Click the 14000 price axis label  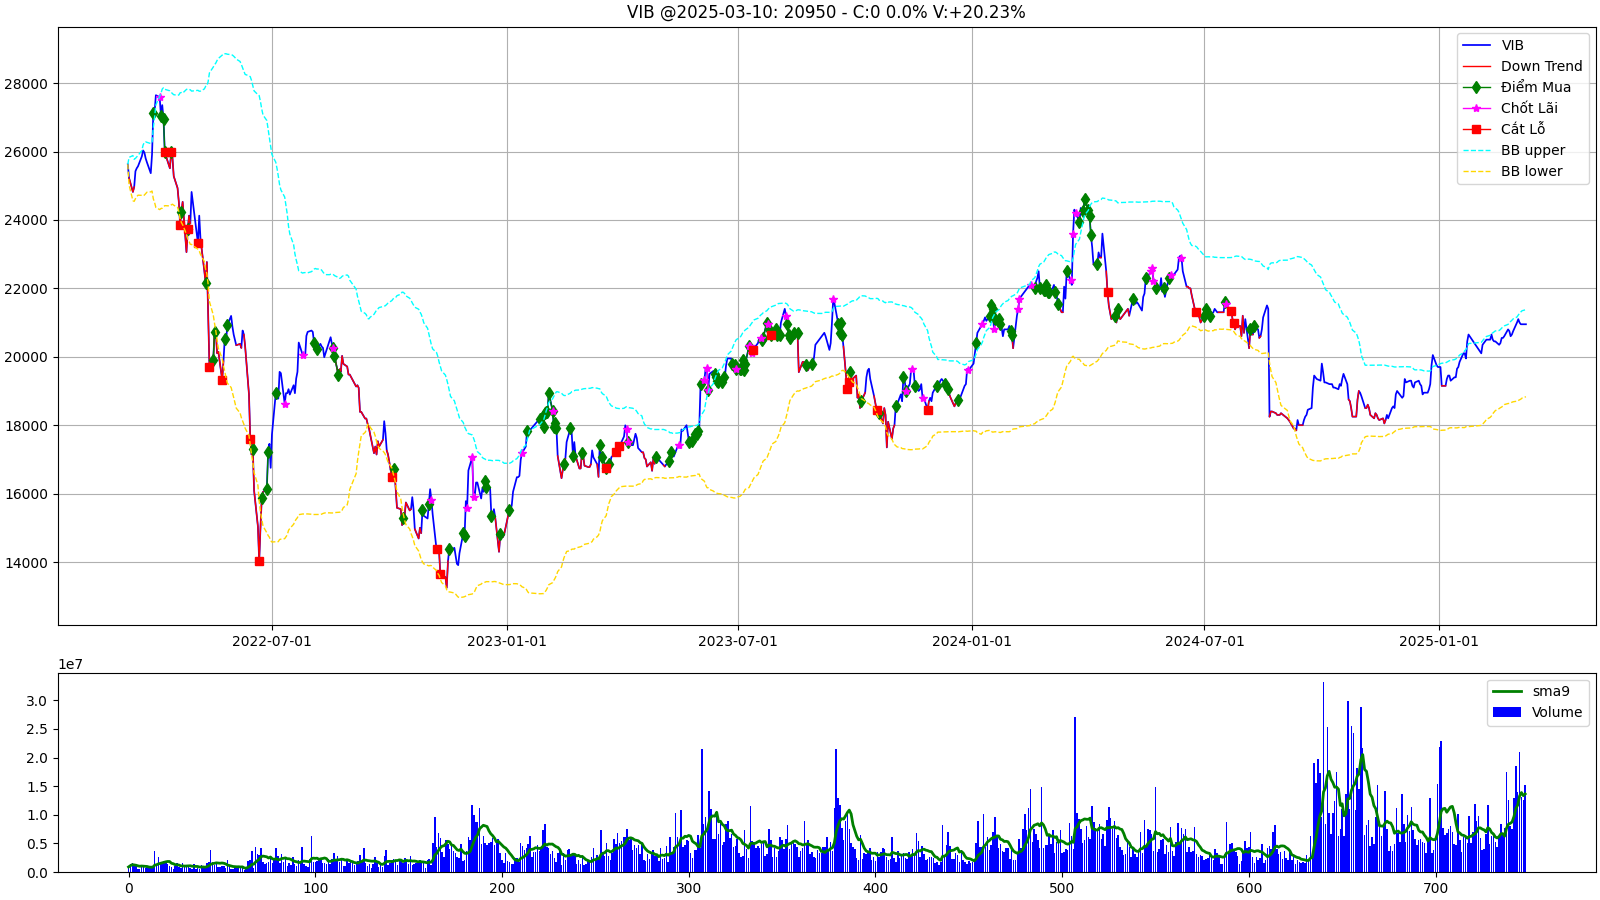pos(26,562)
